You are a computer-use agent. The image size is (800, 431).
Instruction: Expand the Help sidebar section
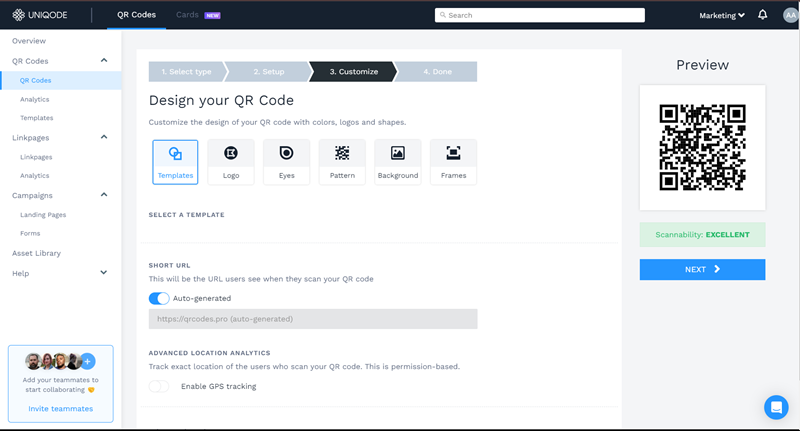click(104, 273)
